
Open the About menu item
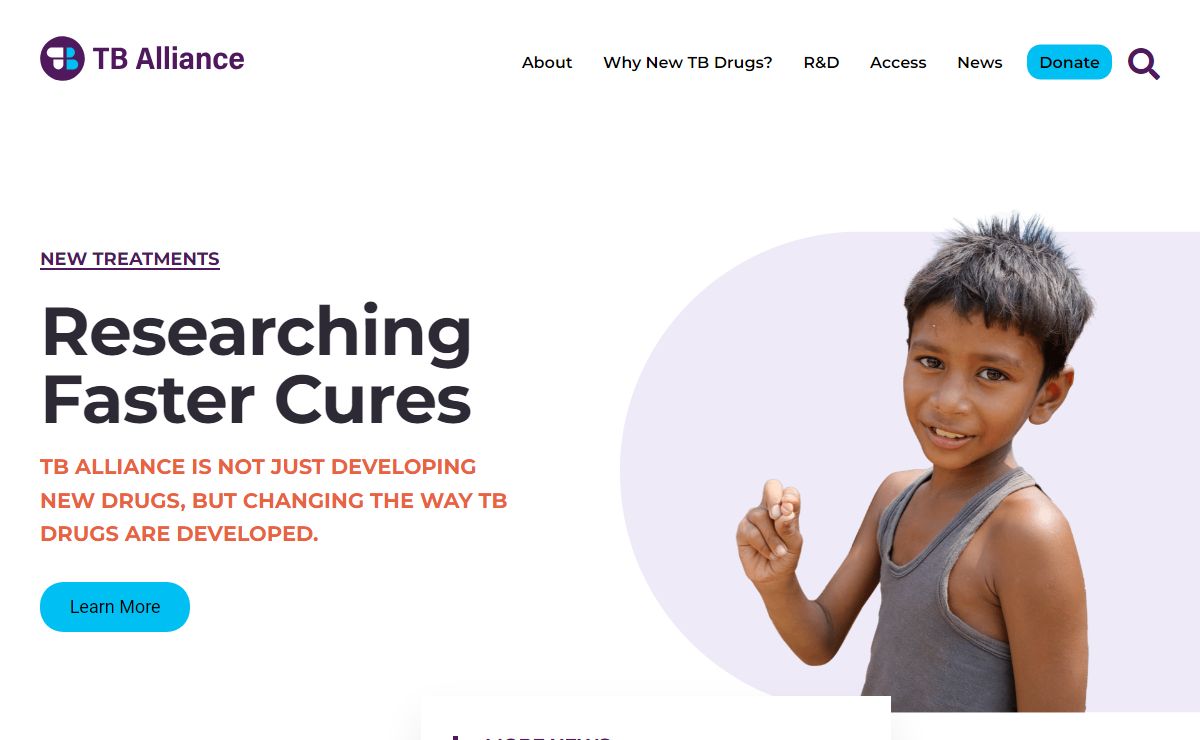pos(547,62)
